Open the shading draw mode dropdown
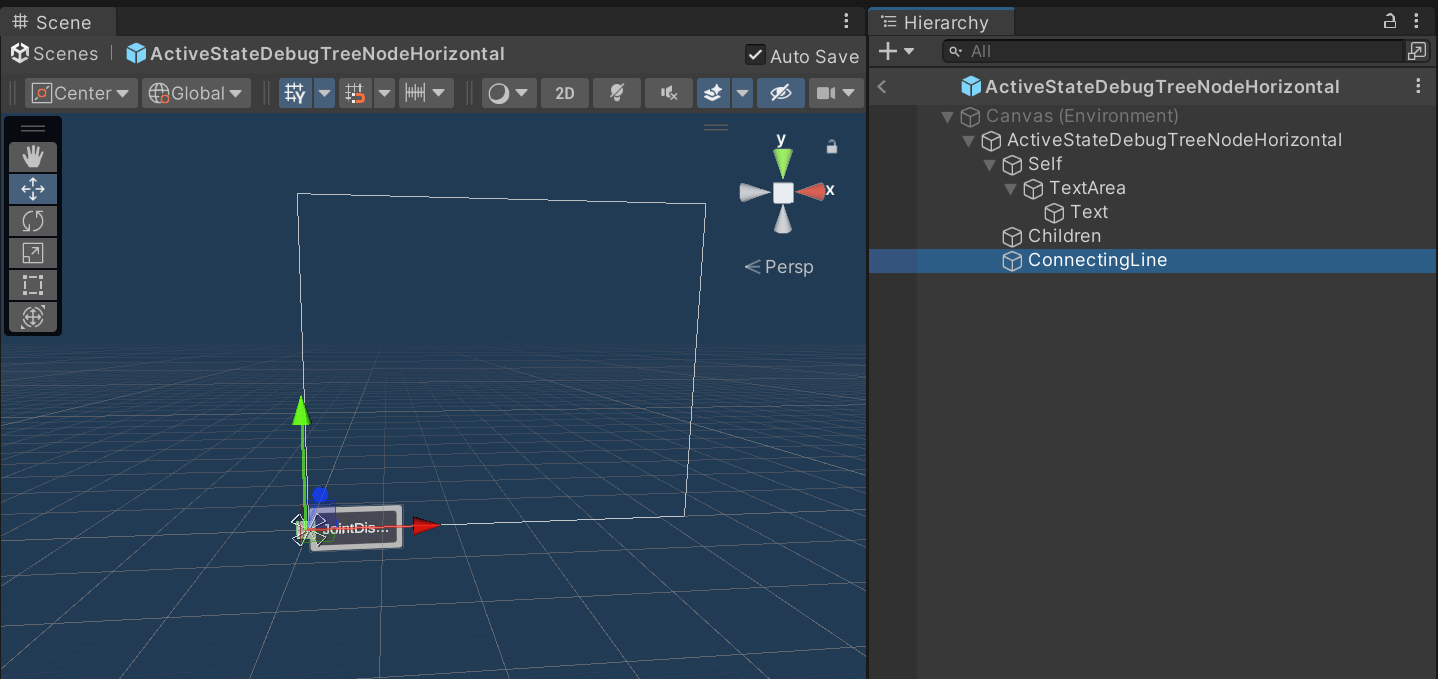 pyautogui.click(x=509, y=93)
